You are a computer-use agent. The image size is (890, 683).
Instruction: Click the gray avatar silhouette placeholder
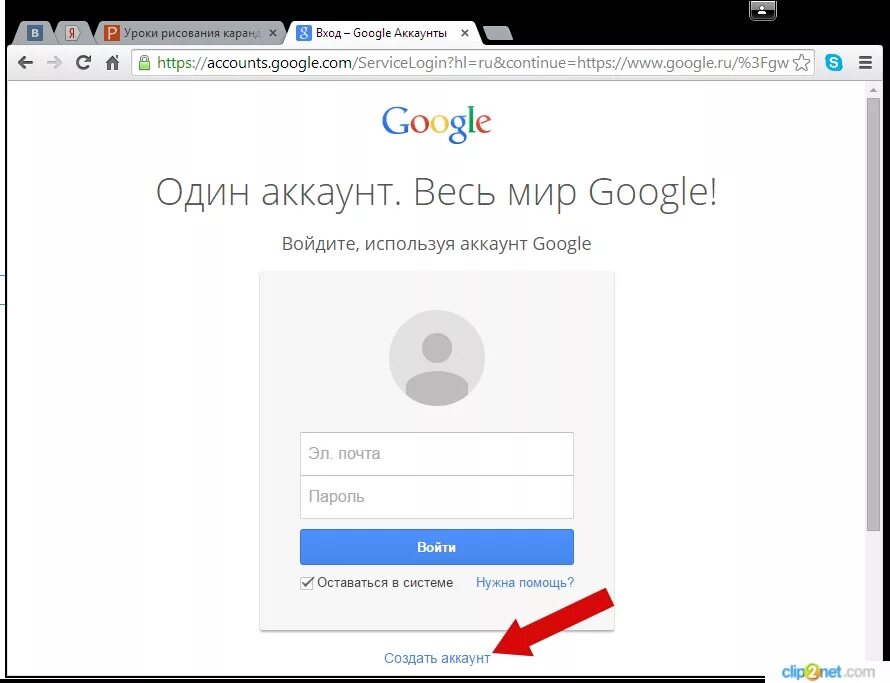coord(436,357)
